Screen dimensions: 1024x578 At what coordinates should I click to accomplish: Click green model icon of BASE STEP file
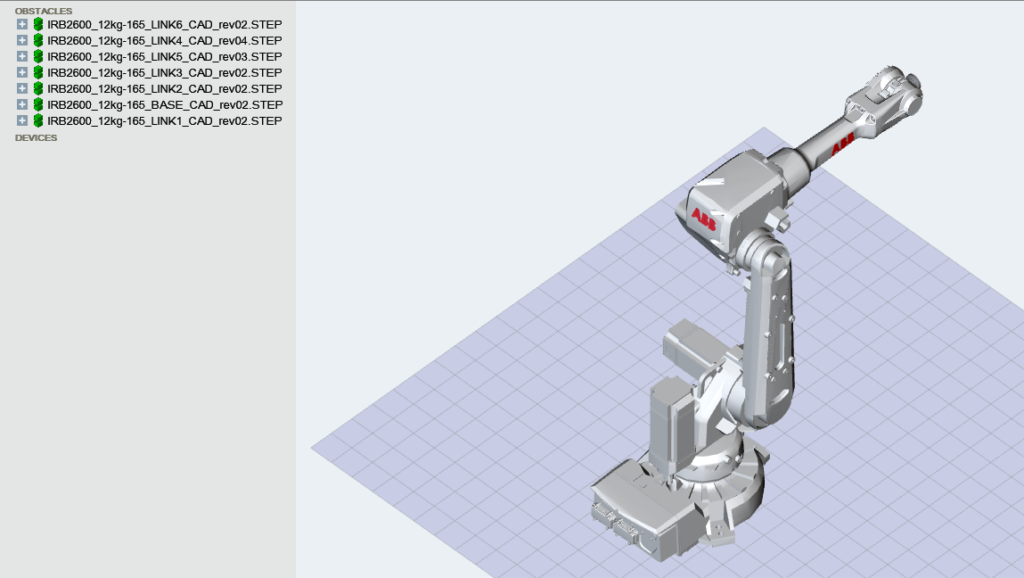pos(39,104)
